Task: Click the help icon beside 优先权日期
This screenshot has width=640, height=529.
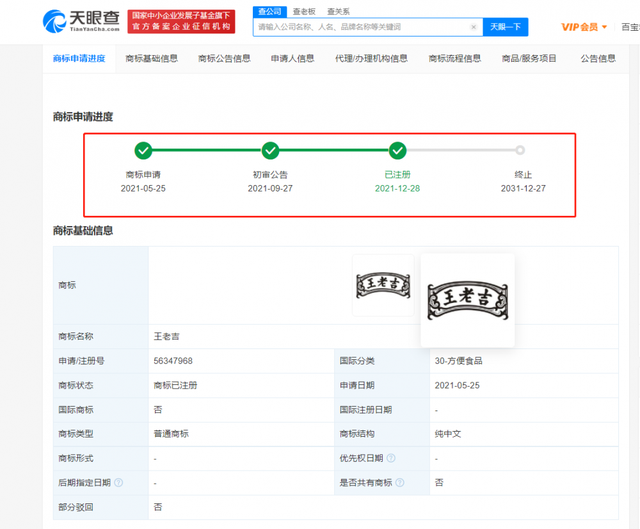Action: 391,458
